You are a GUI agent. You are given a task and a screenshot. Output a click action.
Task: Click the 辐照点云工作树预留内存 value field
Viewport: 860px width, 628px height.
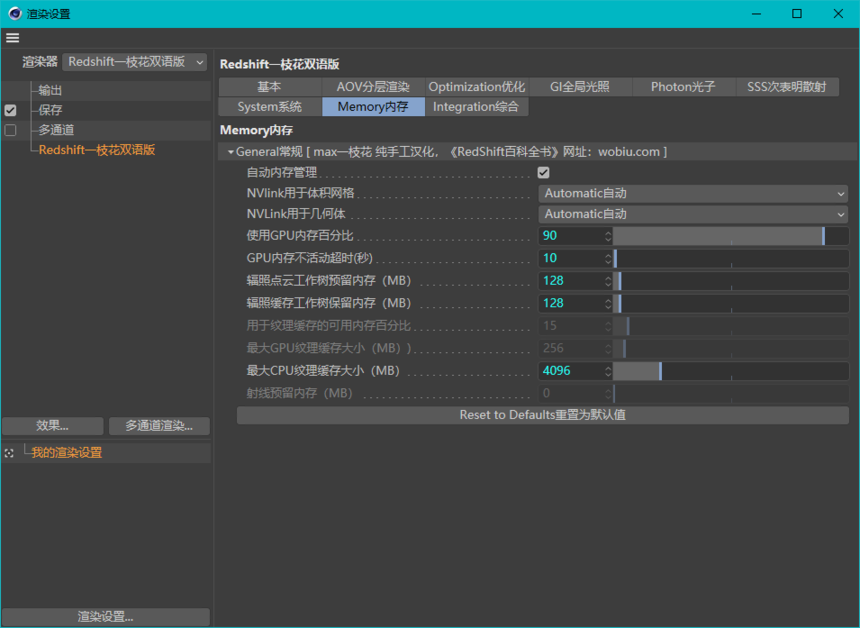click(x=571, y=281)
